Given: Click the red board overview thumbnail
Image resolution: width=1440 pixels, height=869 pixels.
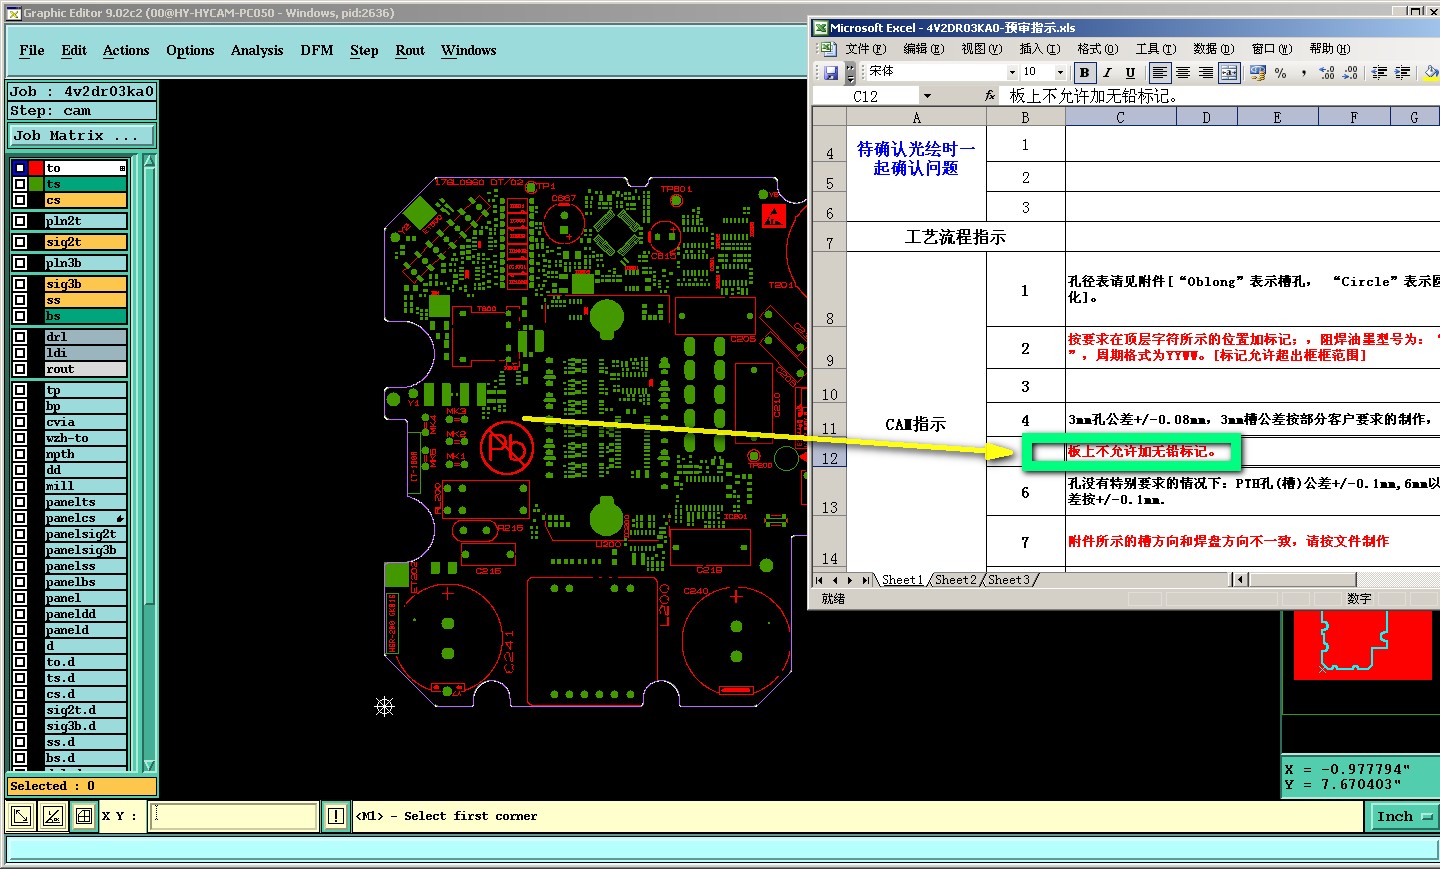Looking at the screenshot, I should coord(1362,644).
